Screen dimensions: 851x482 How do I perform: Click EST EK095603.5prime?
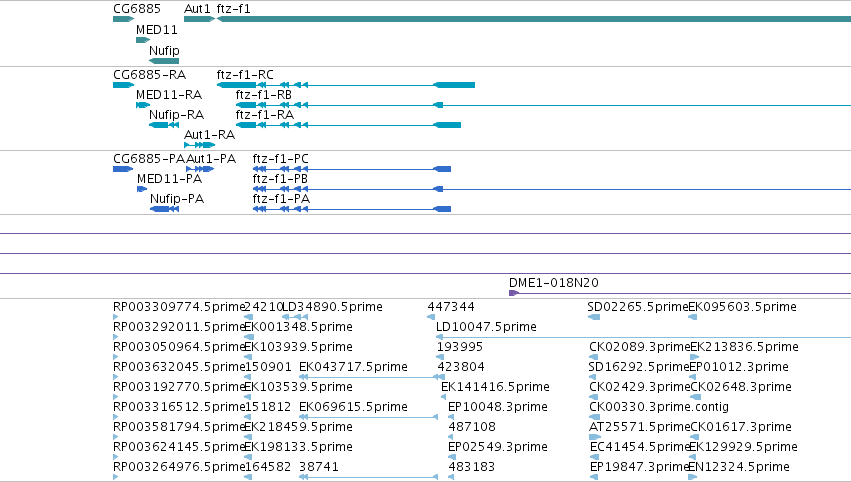point(742,307)
